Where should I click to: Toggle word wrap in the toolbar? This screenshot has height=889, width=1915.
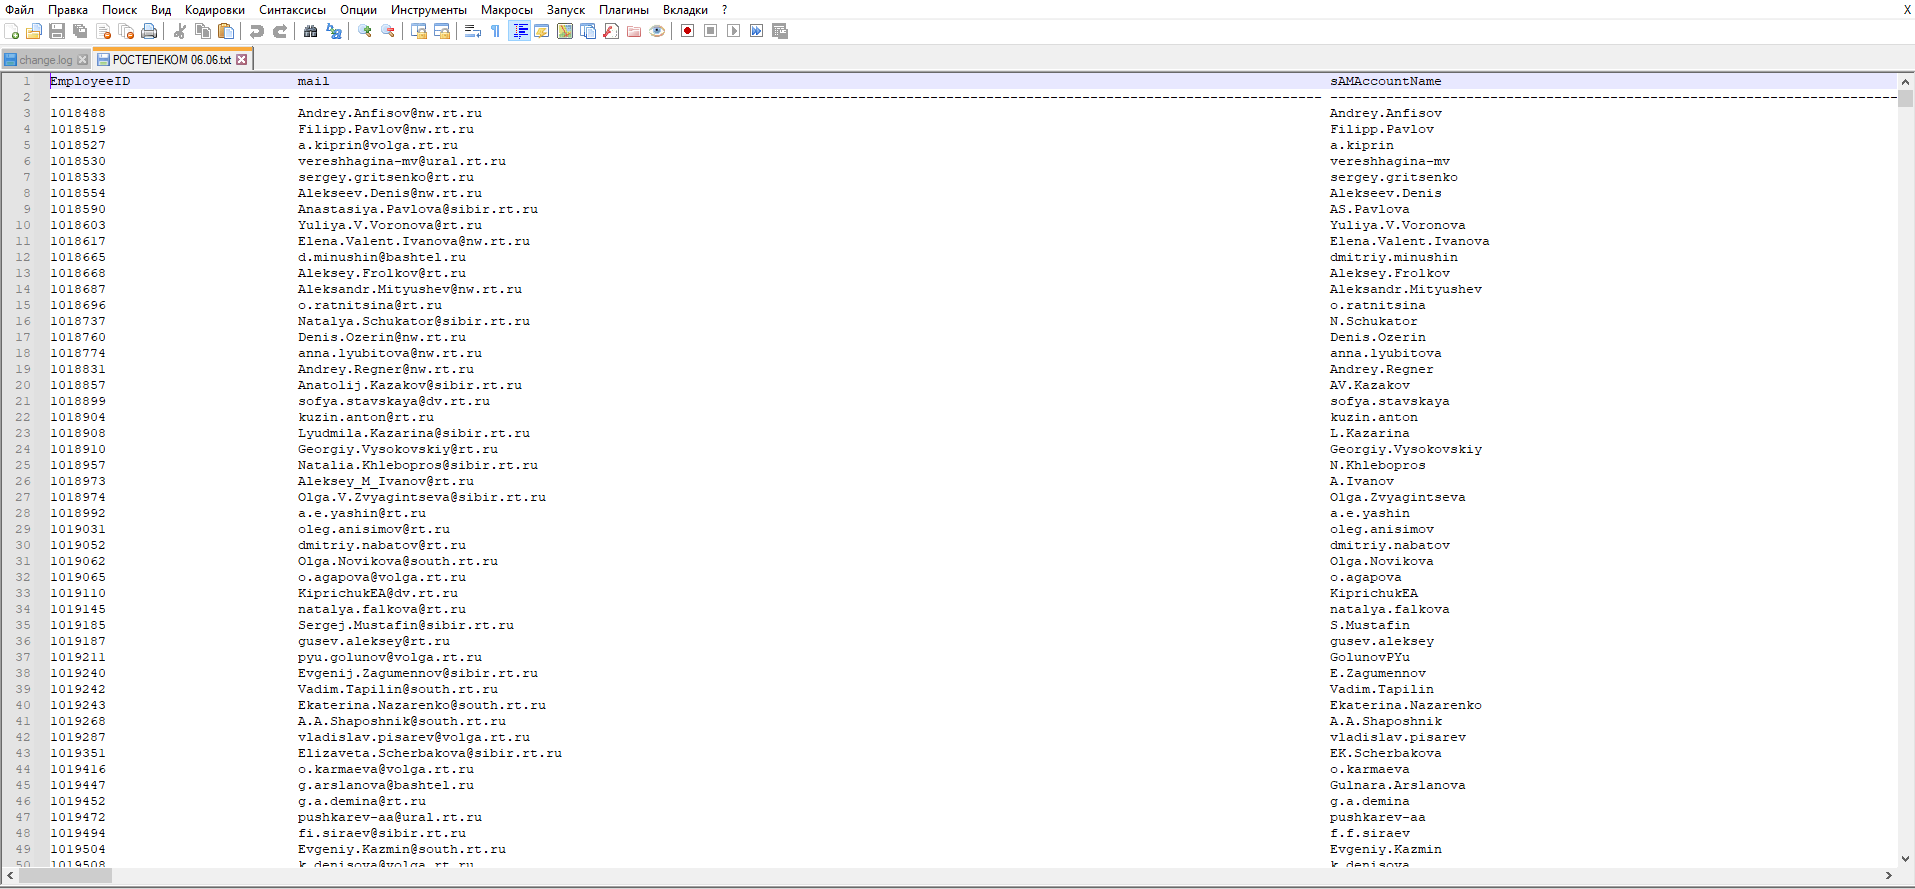pos(473,31)
